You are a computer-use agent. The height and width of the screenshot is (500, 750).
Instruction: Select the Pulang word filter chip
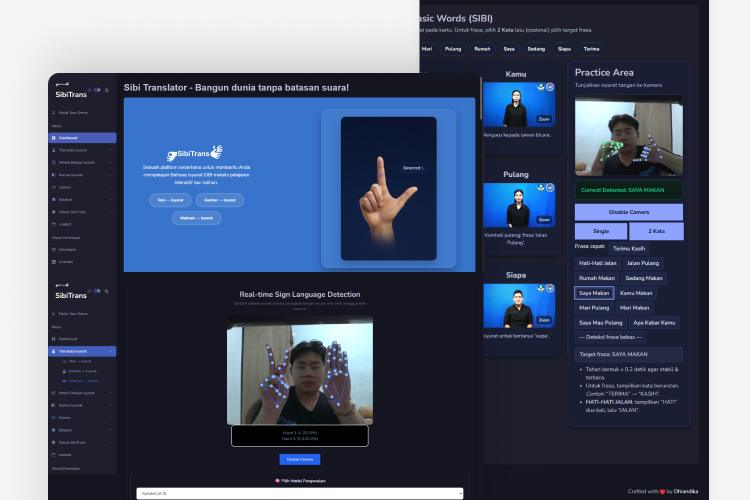[x=453, y=49]
